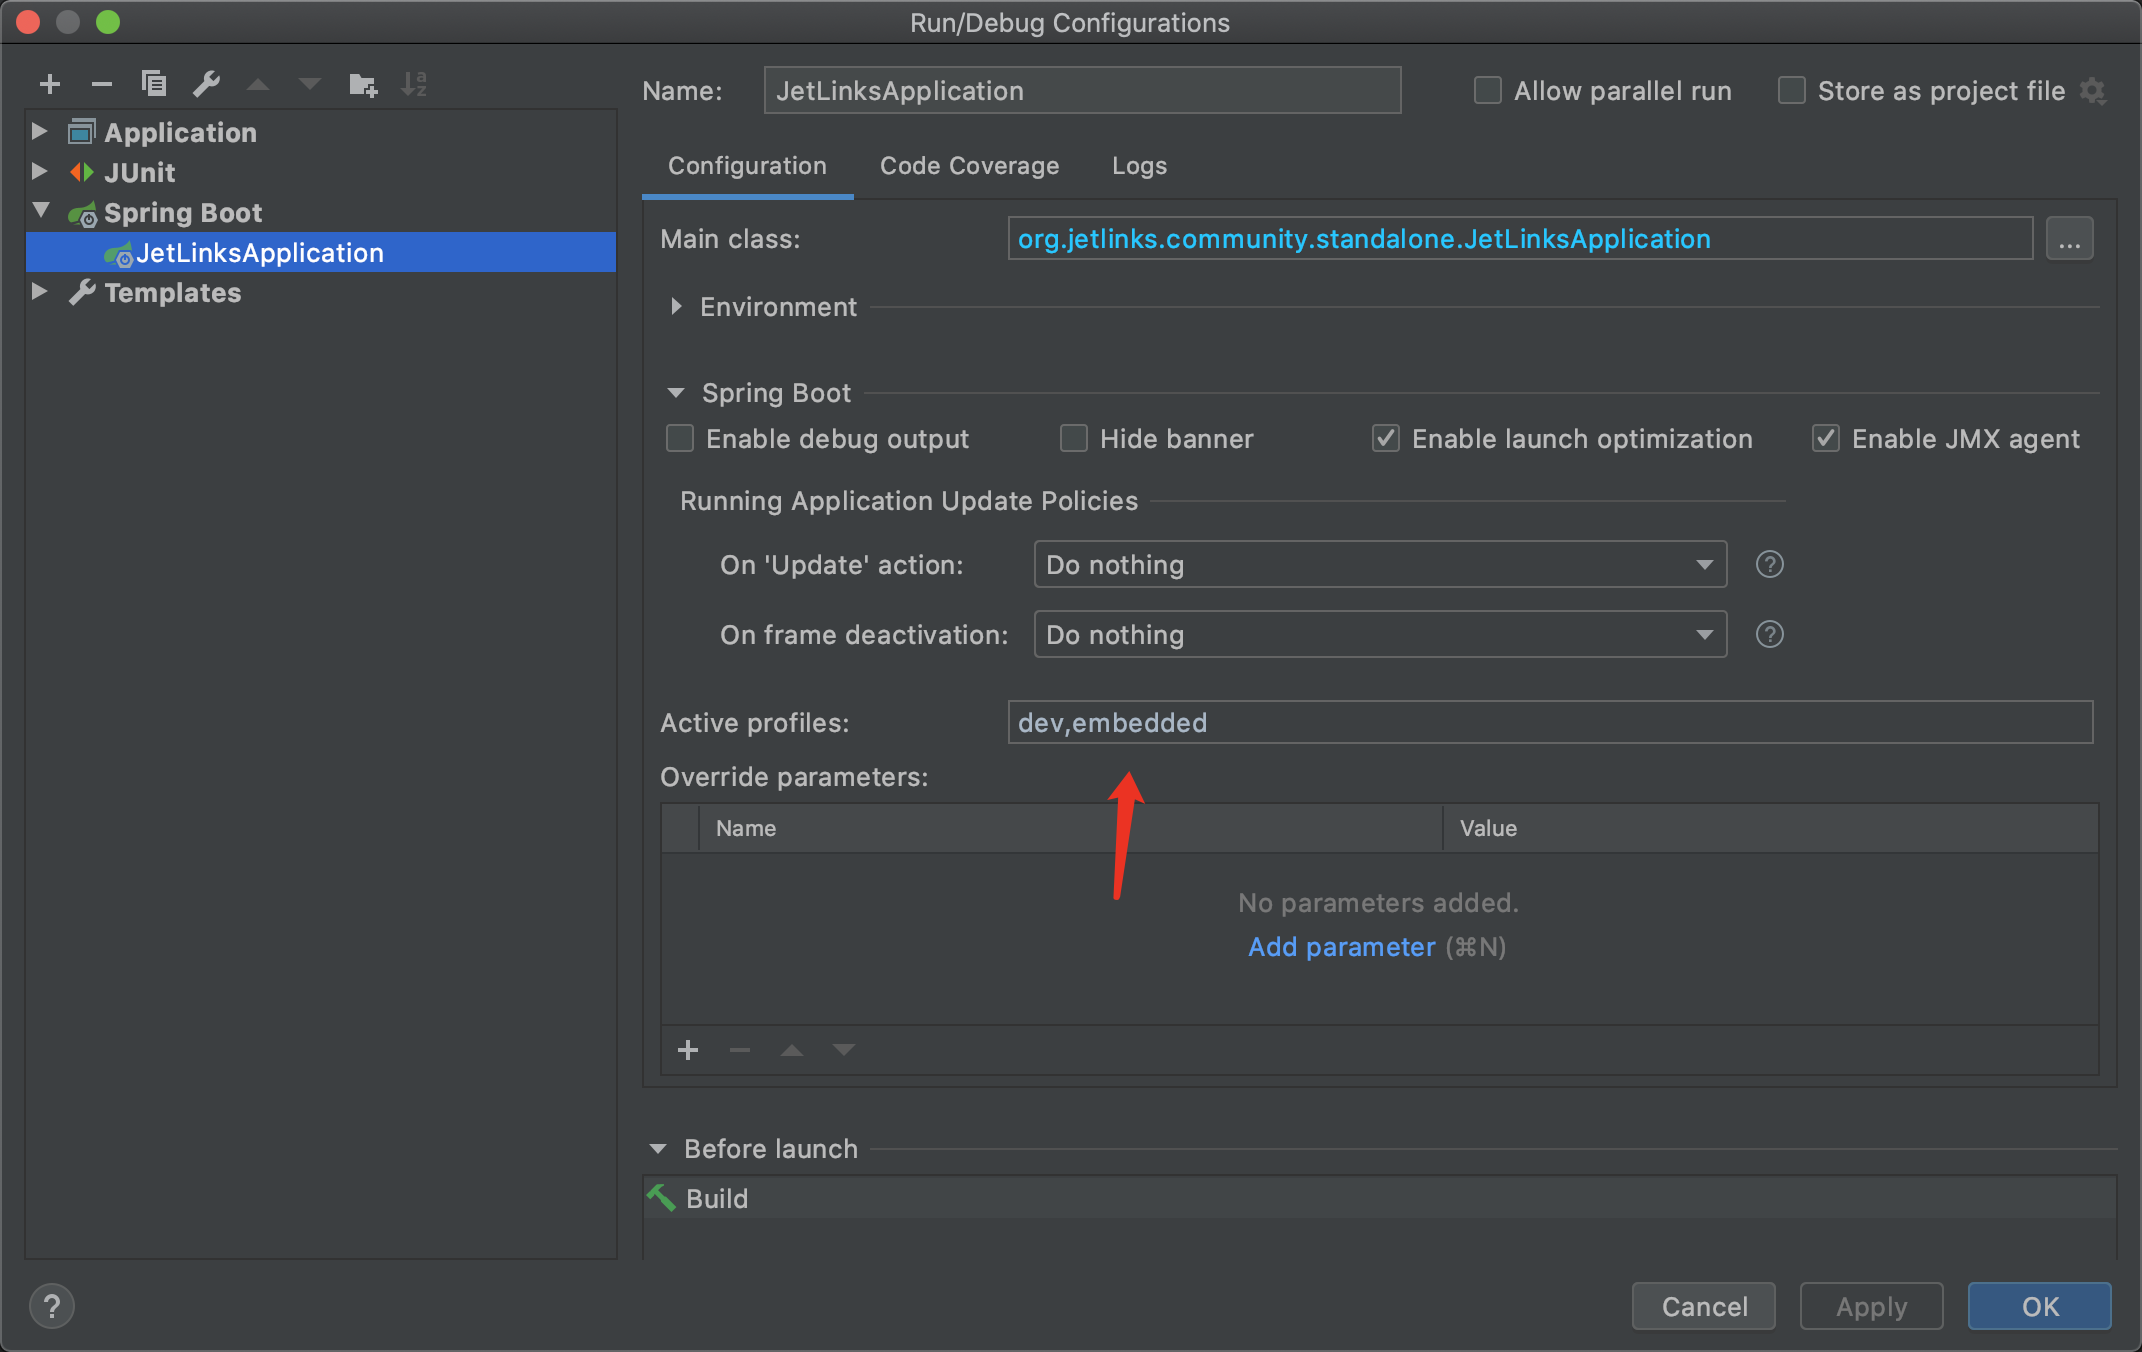
Task: Click the gear icon beside Store as project file
Action: click(2093, 92)
